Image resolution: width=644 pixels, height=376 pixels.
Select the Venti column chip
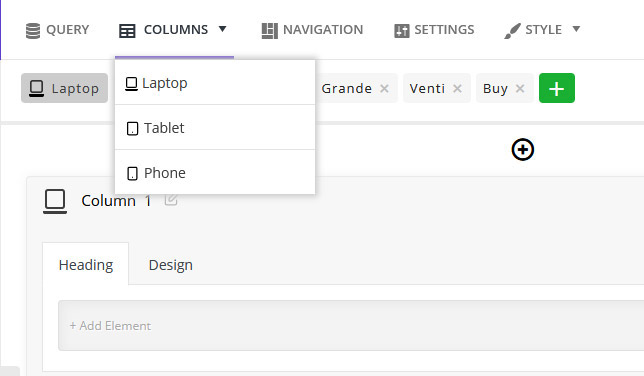click(427, 88)
